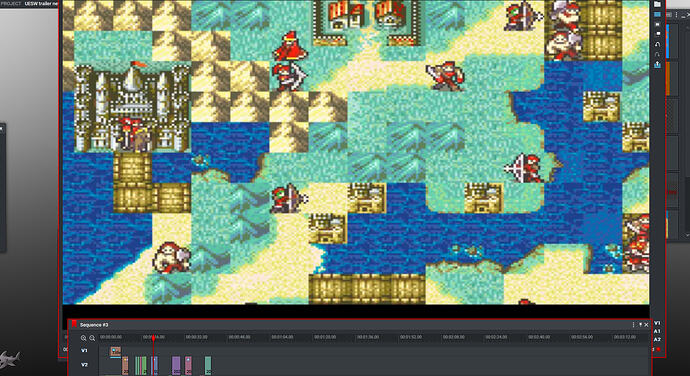Open the Sequence #3 panel options menu

[x=633, y=324]
